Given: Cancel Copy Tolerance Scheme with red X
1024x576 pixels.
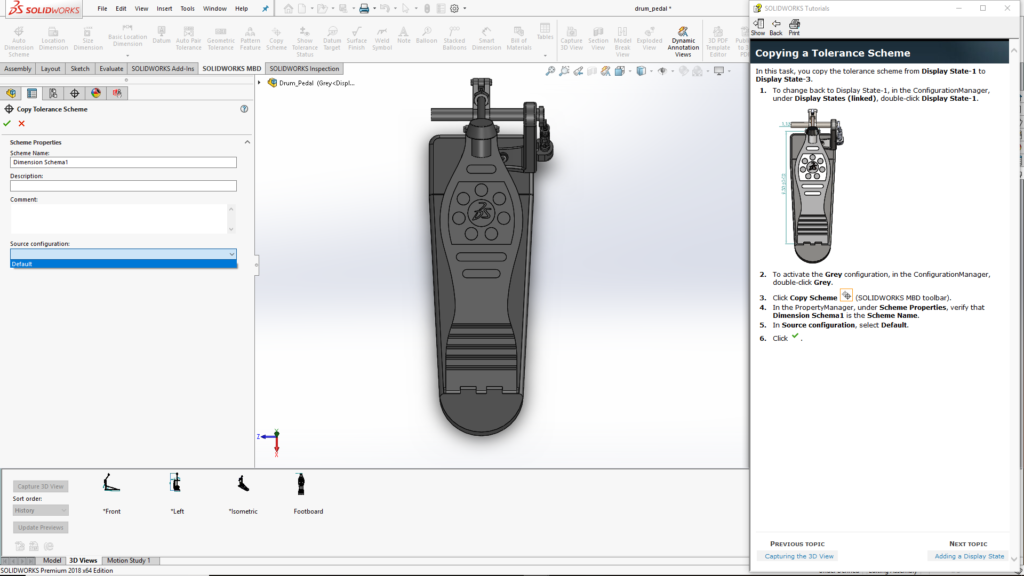Looking at the screenshot, I should 22,123.
